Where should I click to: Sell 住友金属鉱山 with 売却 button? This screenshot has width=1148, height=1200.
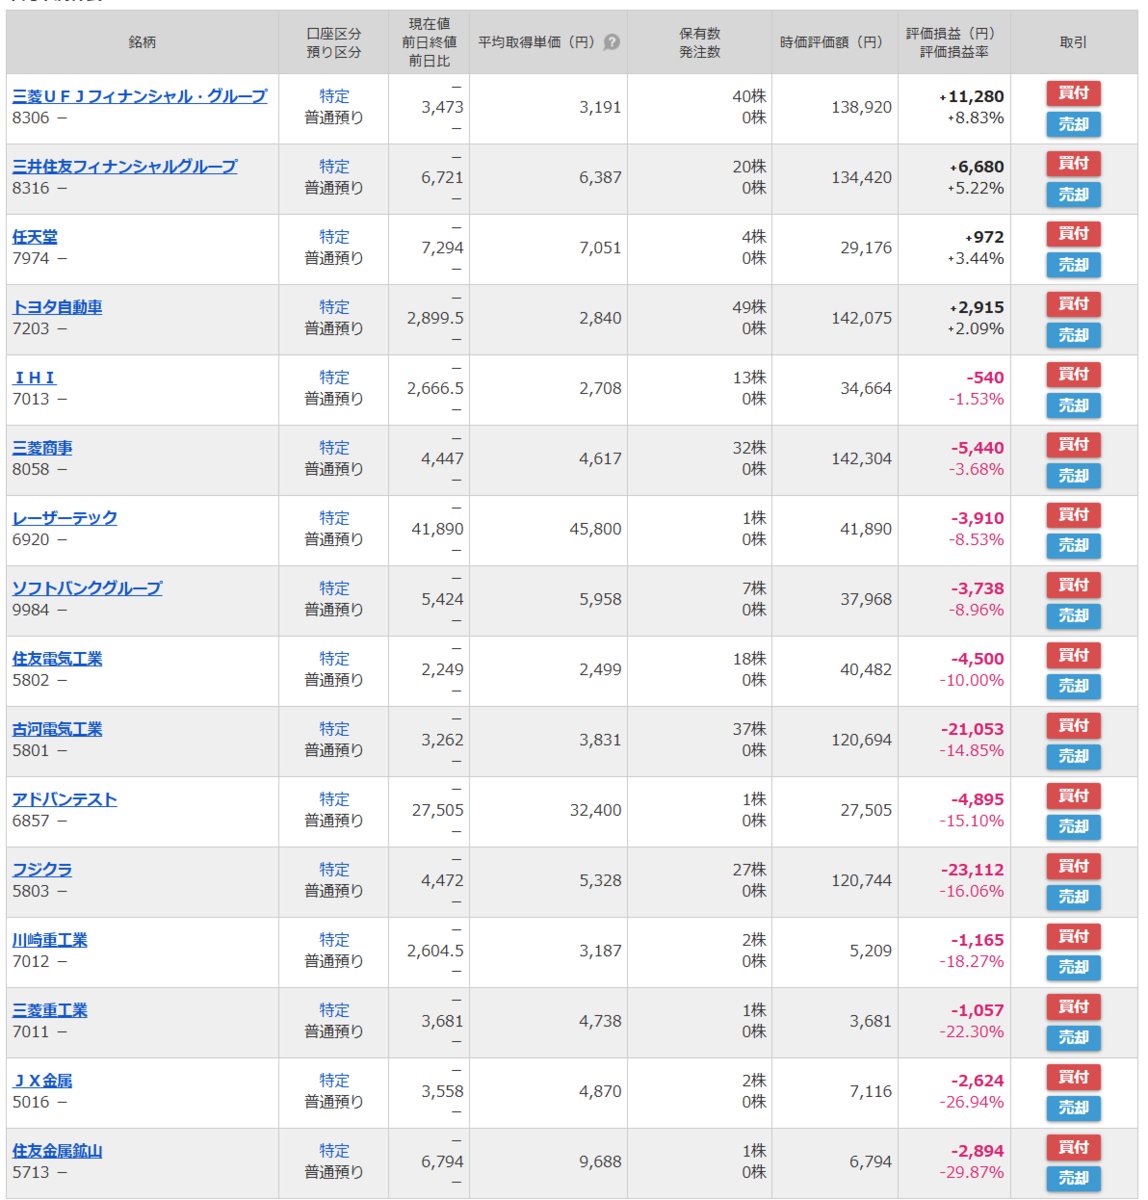tap(1074, 1178)
